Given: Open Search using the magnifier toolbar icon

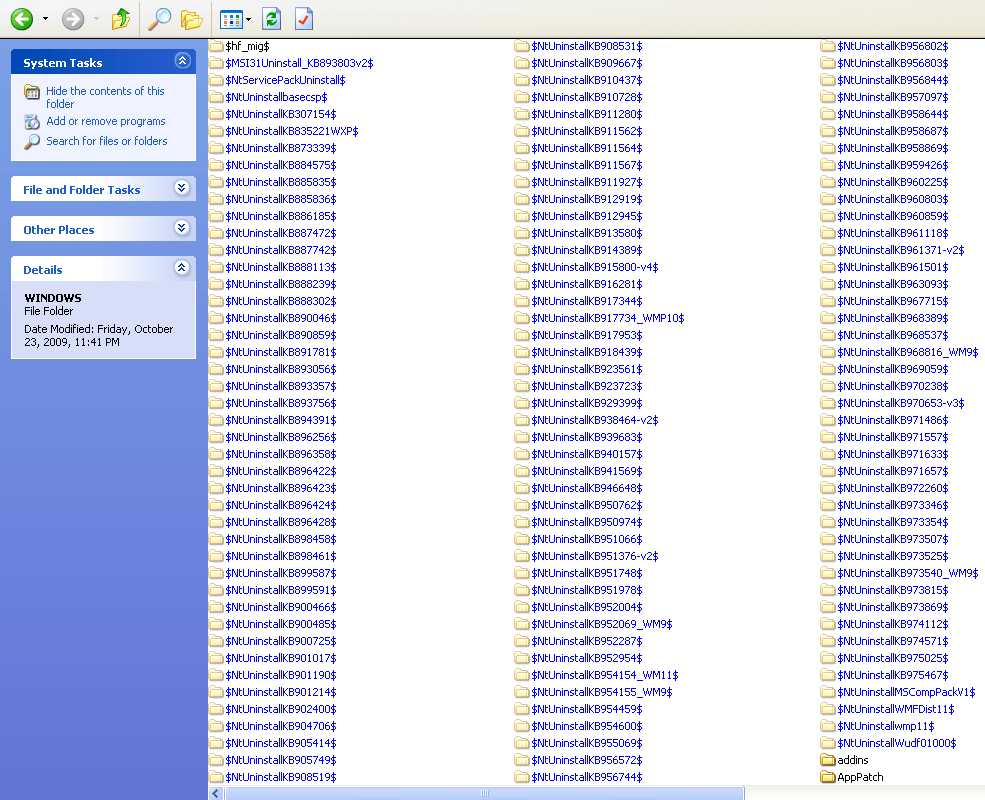Looking at the screenshot, I should click(x=160, y=18).
